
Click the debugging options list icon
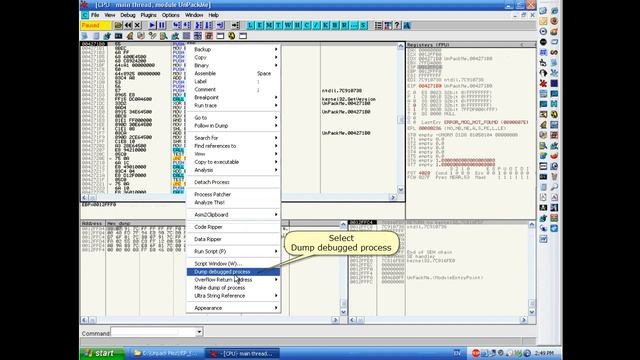pos(378,25)
